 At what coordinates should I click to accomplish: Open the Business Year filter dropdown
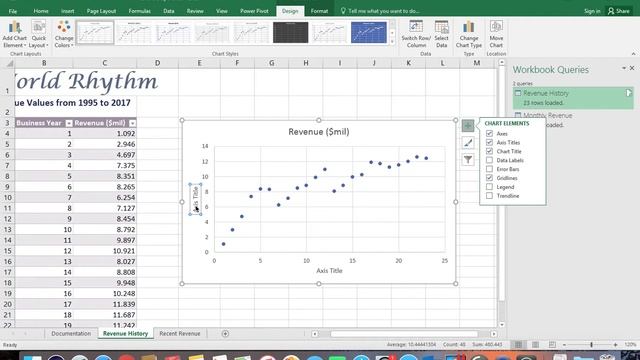click(69, 123)
